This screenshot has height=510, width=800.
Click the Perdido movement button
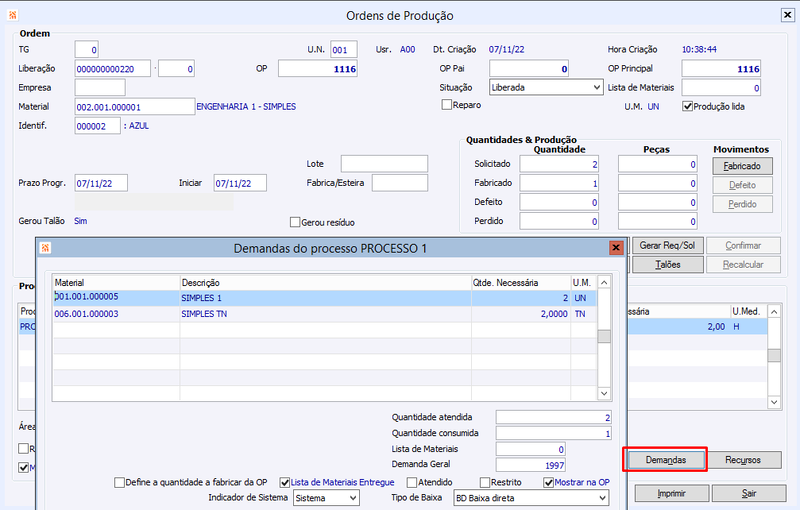point(742,204)
